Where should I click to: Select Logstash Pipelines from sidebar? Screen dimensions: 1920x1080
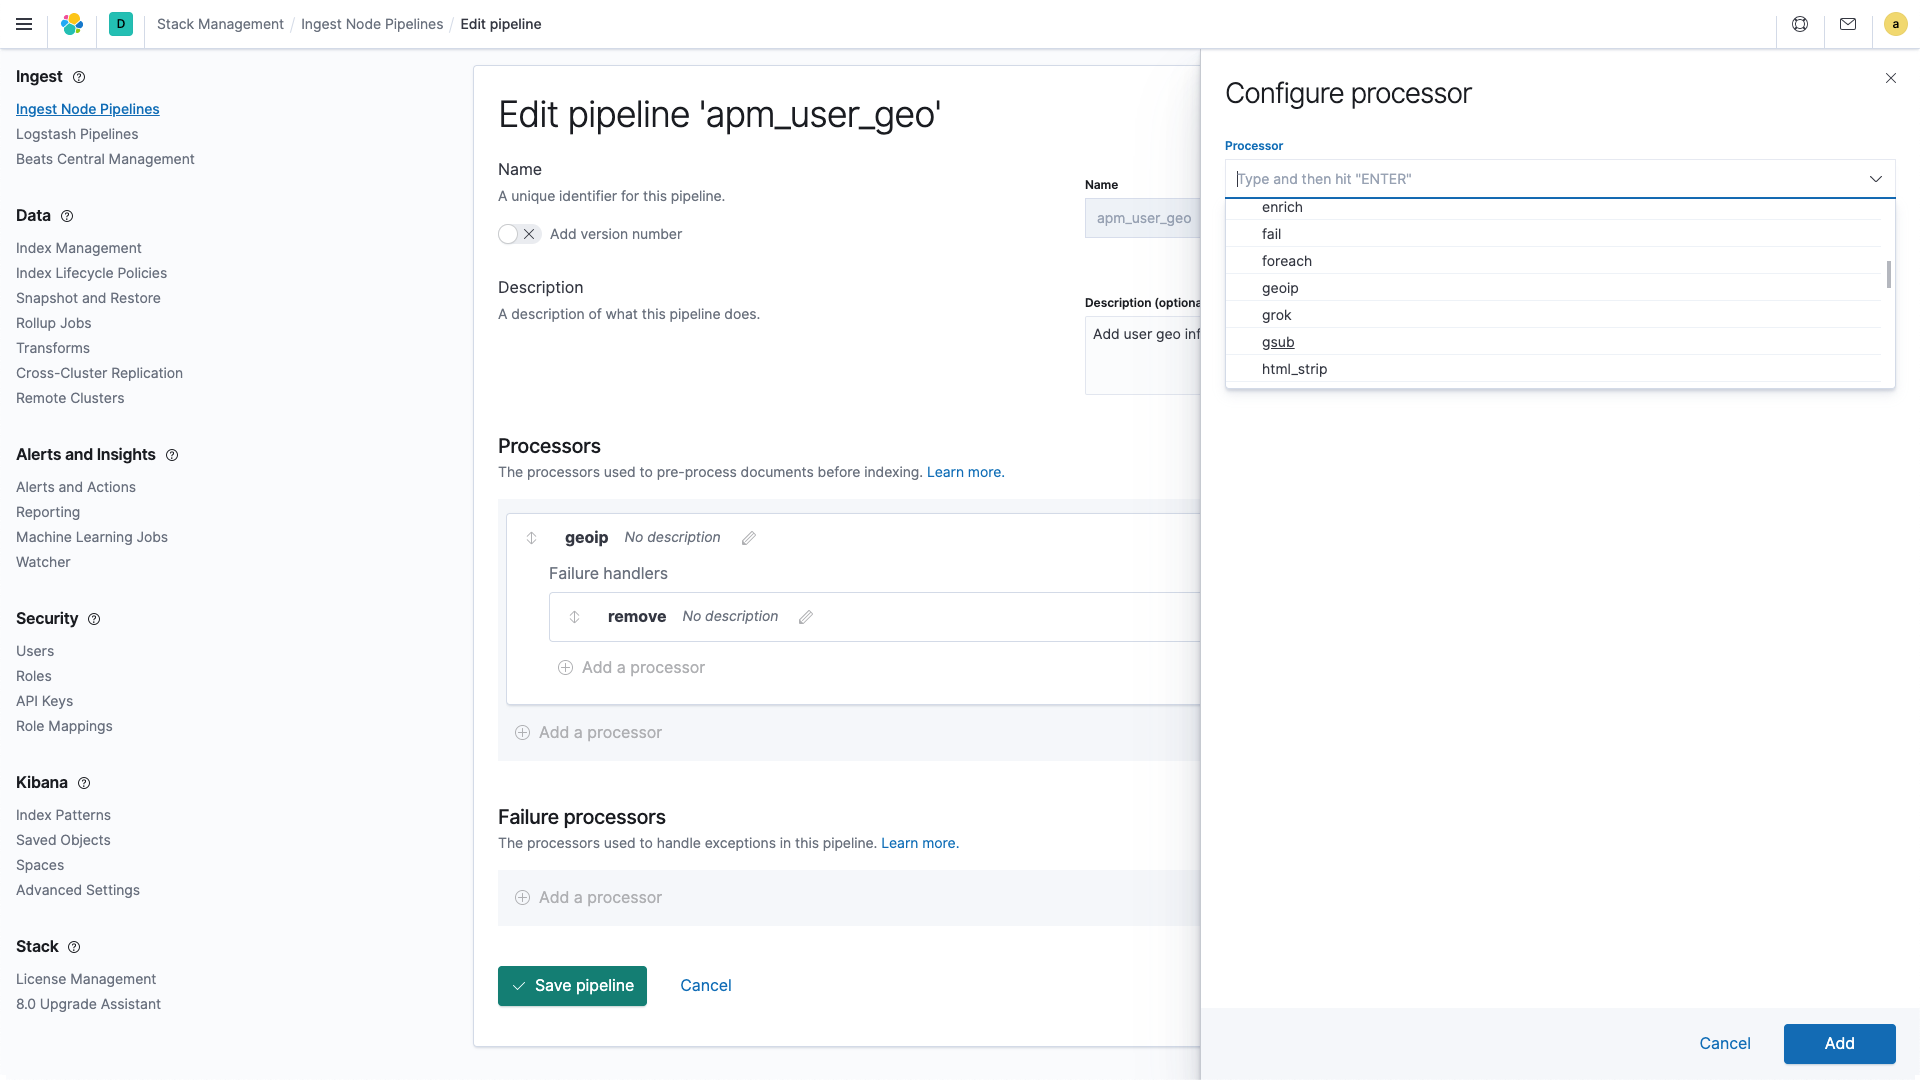76,133
